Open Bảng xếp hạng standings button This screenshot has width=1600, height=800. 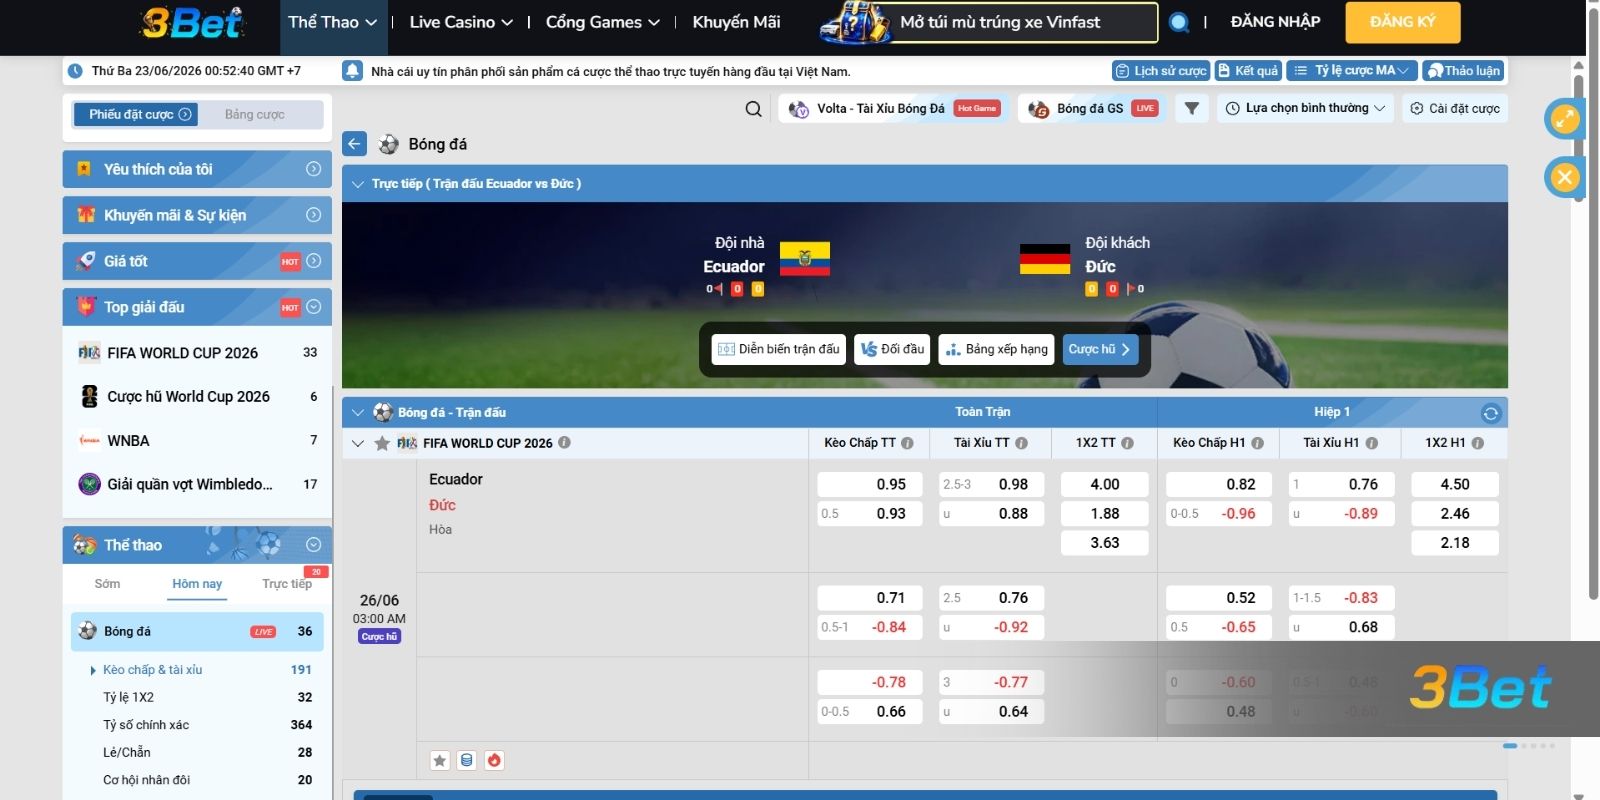[x=996, y=349]
